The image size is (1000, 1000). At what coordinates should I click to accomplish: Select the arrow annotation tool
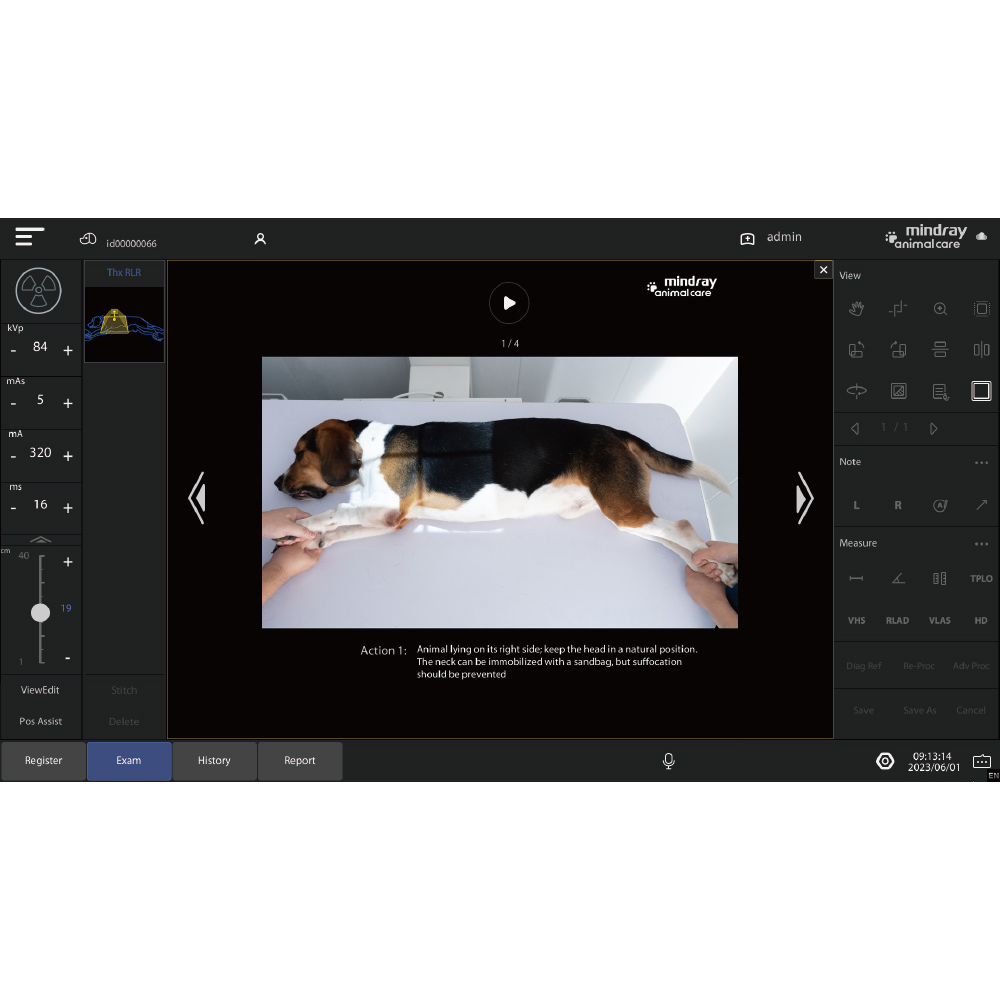coord(982,505)
